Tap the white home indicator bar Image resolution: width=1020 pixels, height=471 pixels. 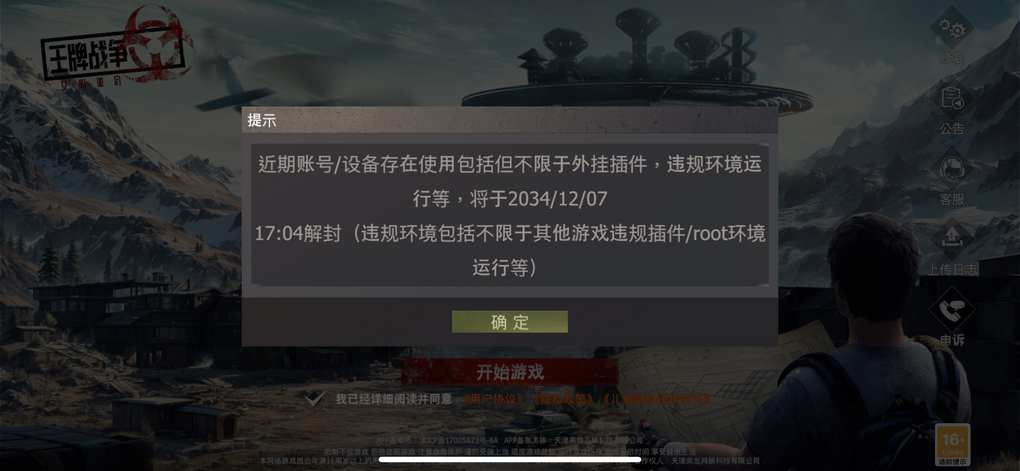coord(509,459)
